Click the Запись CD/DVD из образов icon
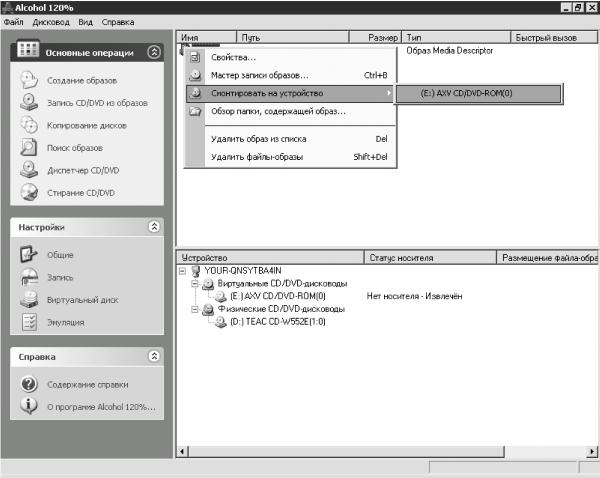Screen dimensions: 600x478 tap(29, 103)
